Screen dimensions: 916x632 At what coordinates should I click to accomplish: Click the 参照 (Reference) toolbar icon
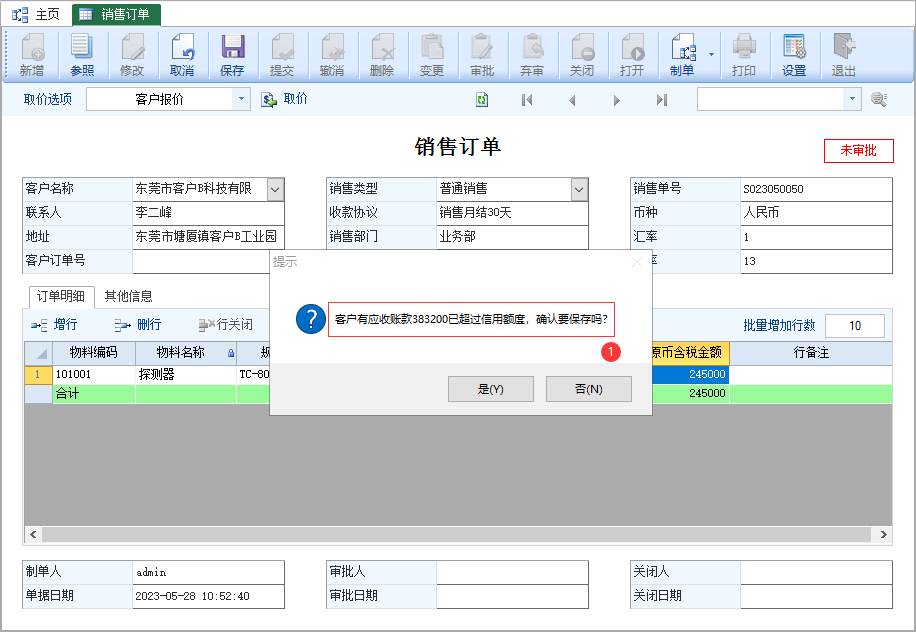[82, 55]
